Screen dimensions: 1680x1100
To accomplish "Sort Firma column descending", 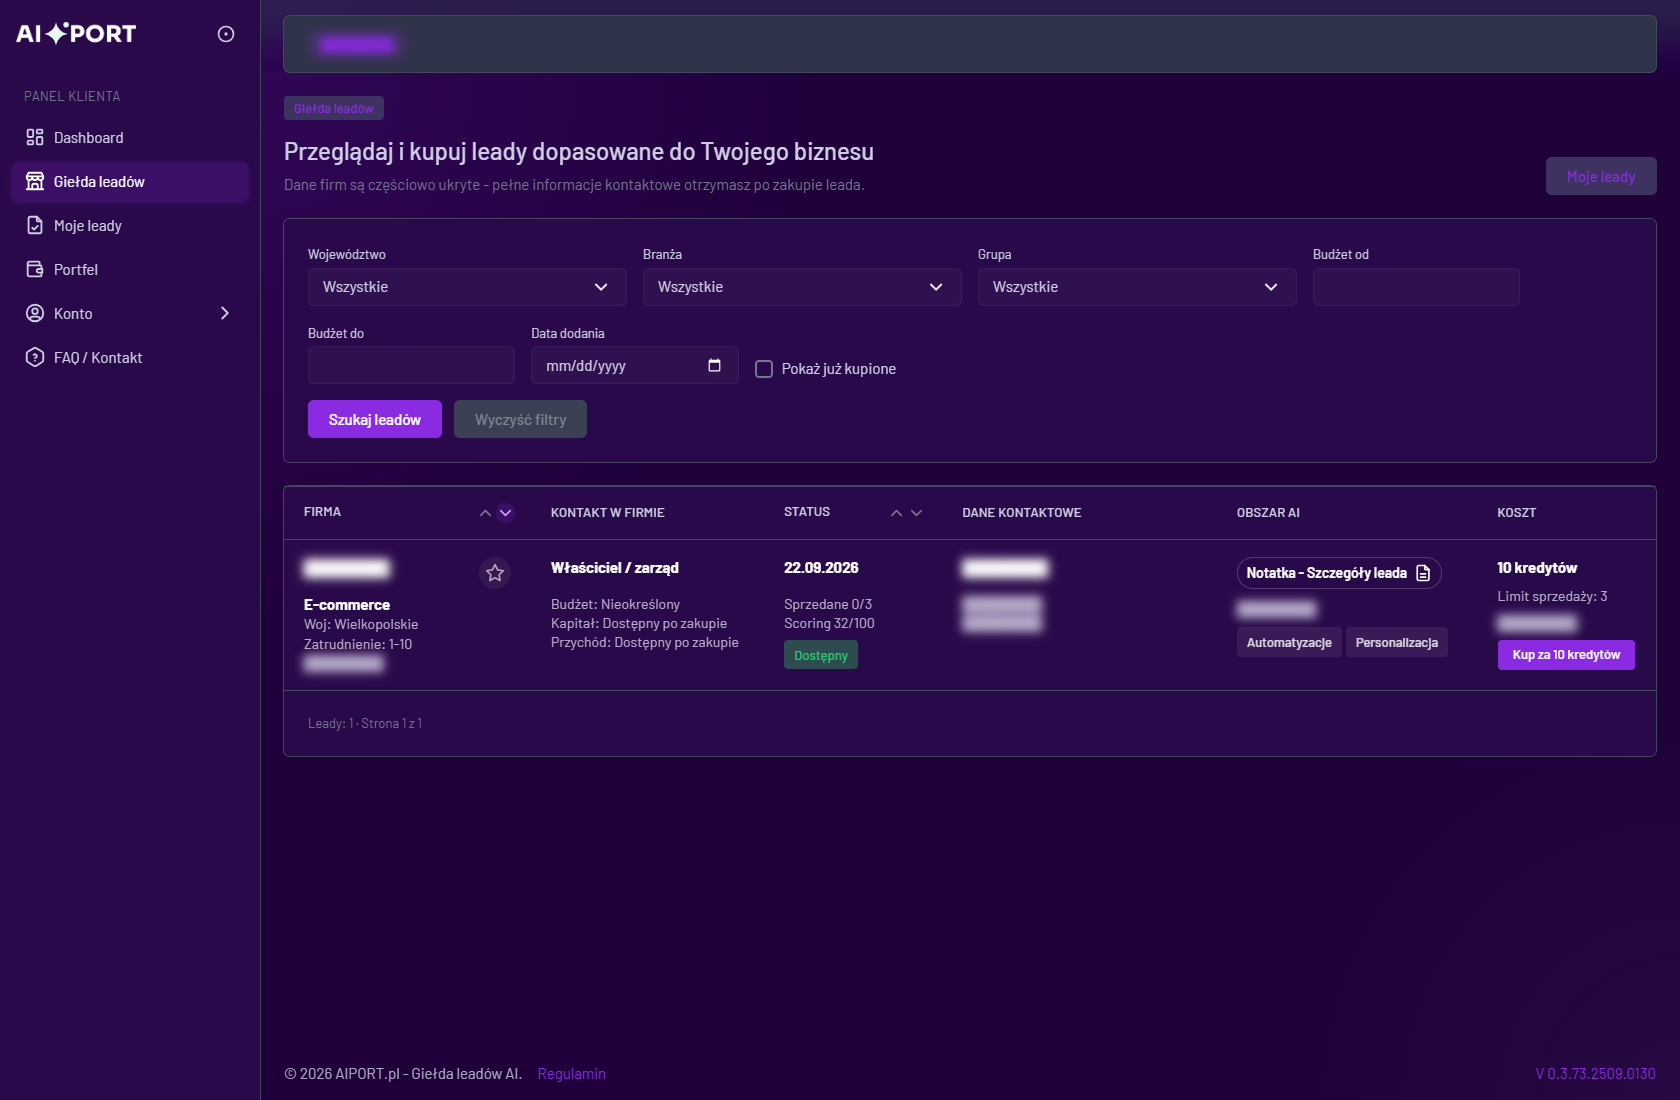I will click(x=506, y=513).
